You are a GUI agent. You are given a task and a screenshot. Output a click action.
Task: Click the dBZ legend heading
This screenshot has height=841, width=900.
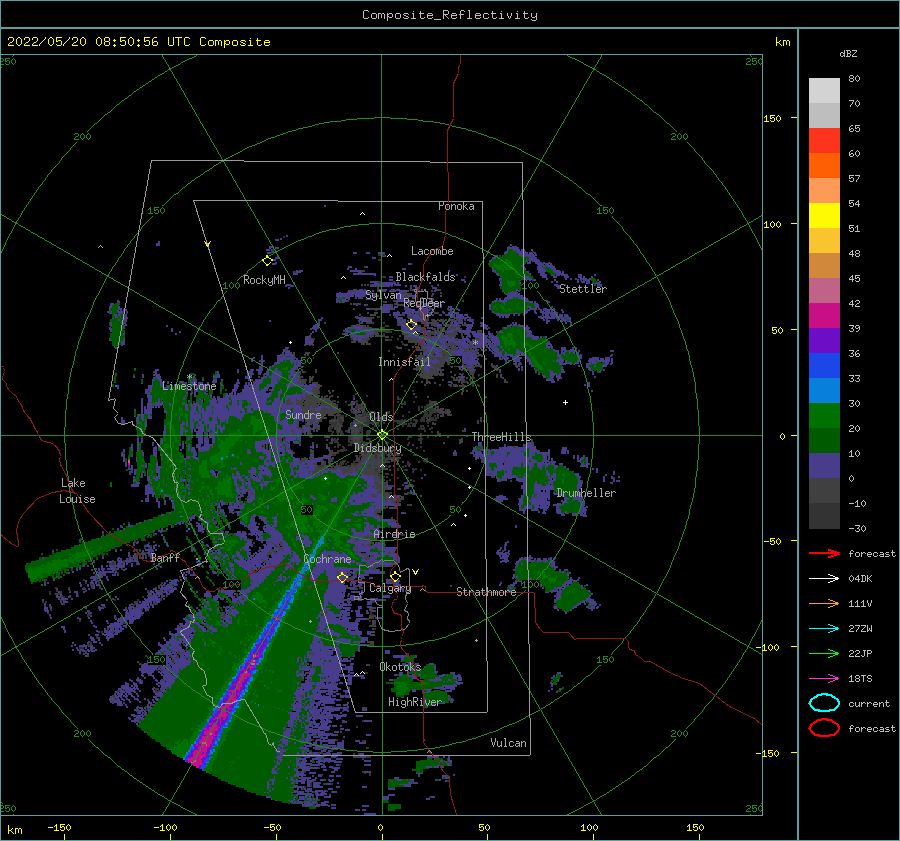(848, 54)
